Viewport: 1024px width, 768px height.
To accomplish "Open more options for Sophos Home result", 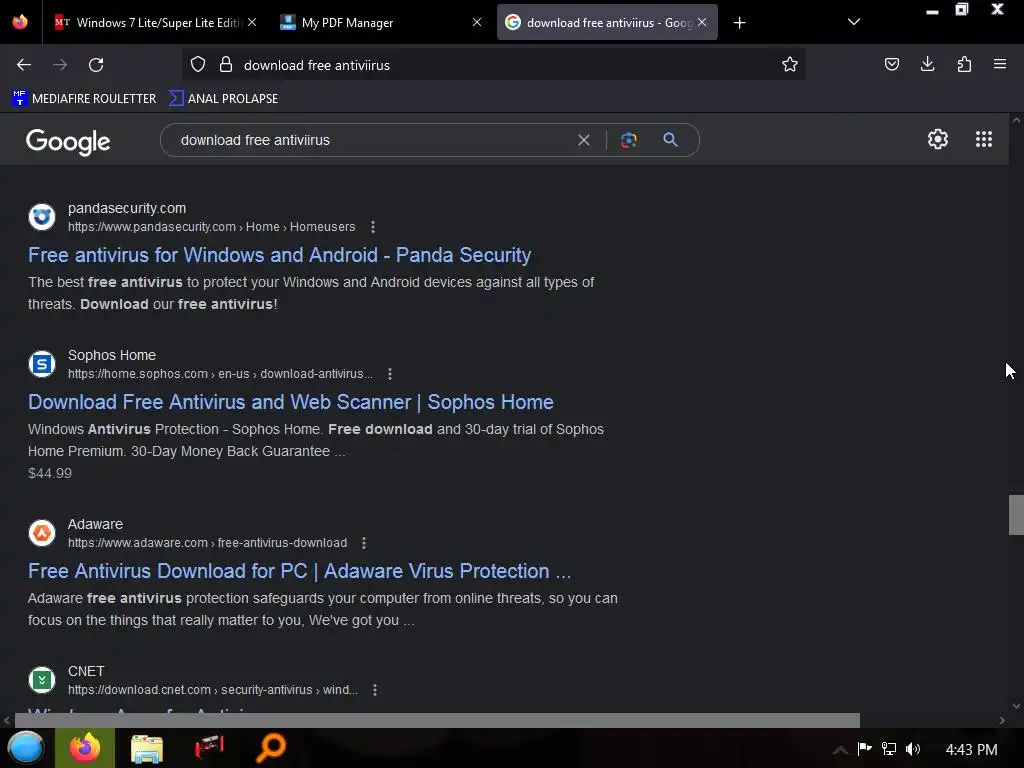I will pos(390,374).
